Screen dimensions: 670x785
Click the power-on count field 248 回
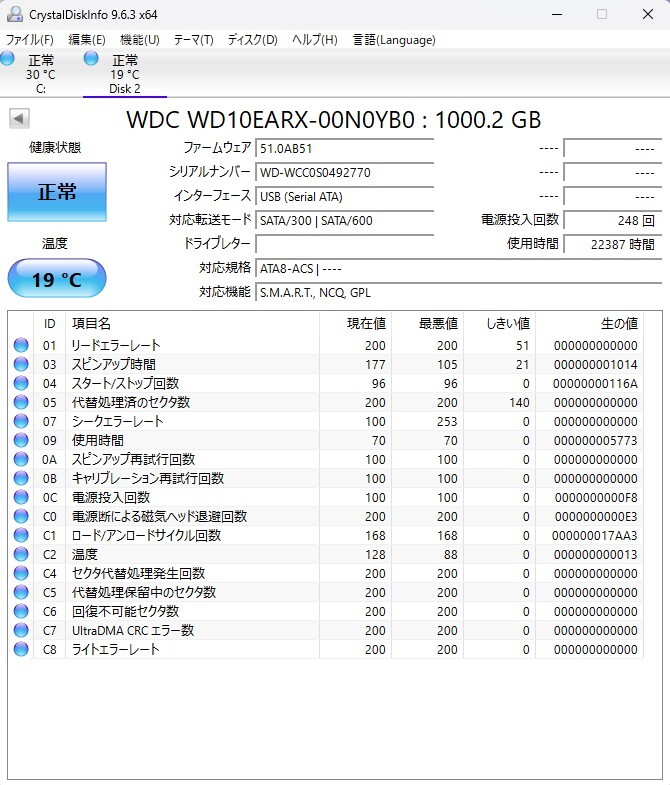613,221
